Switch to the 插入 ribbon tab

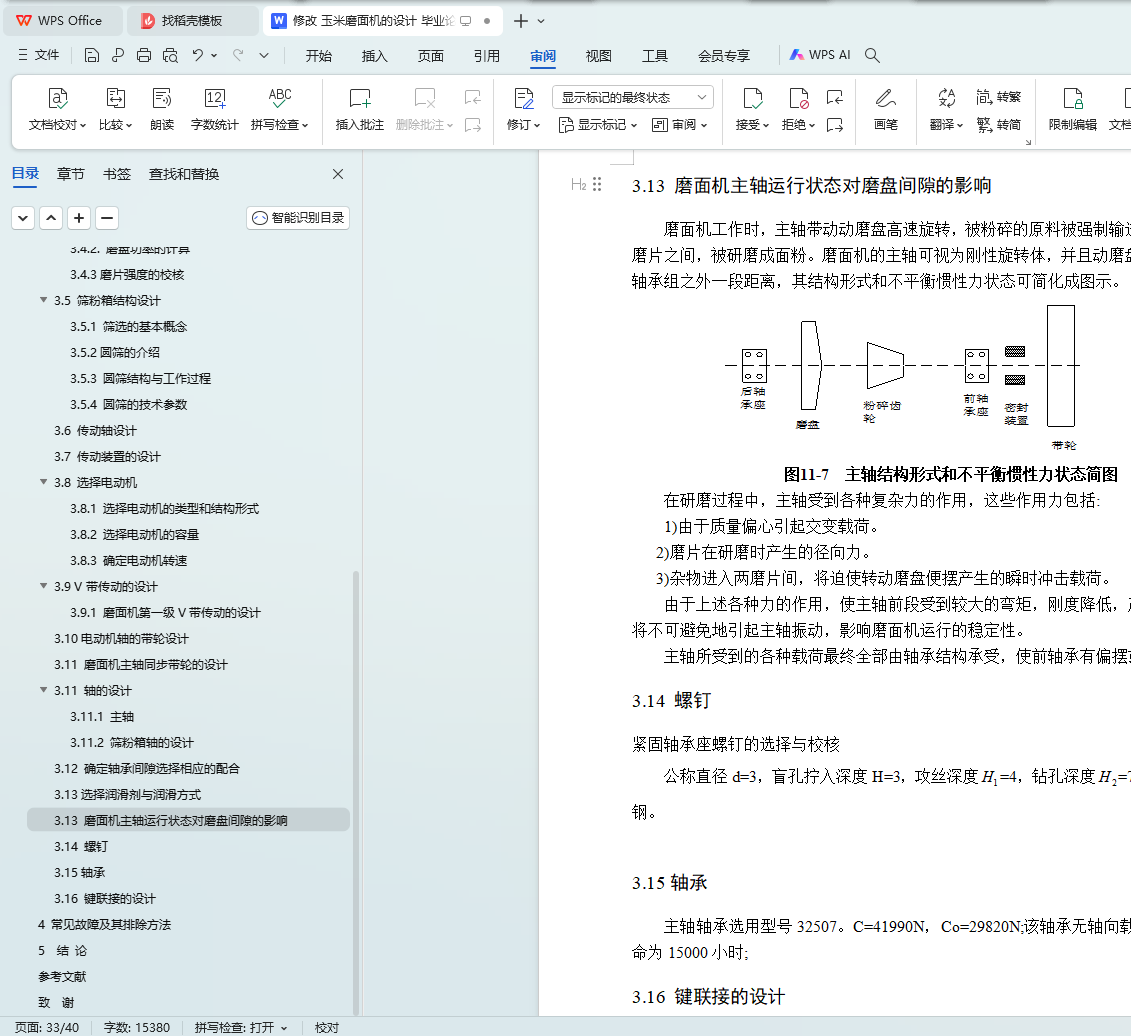click(x=374, y=56)
